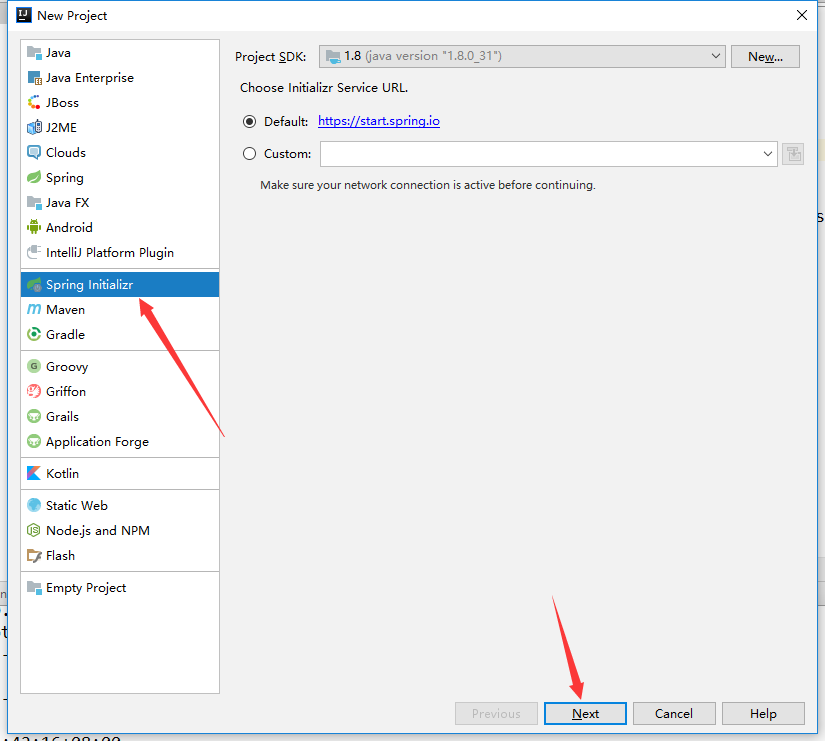
Task: Select the Java FX entry
Action: [120, 203]
